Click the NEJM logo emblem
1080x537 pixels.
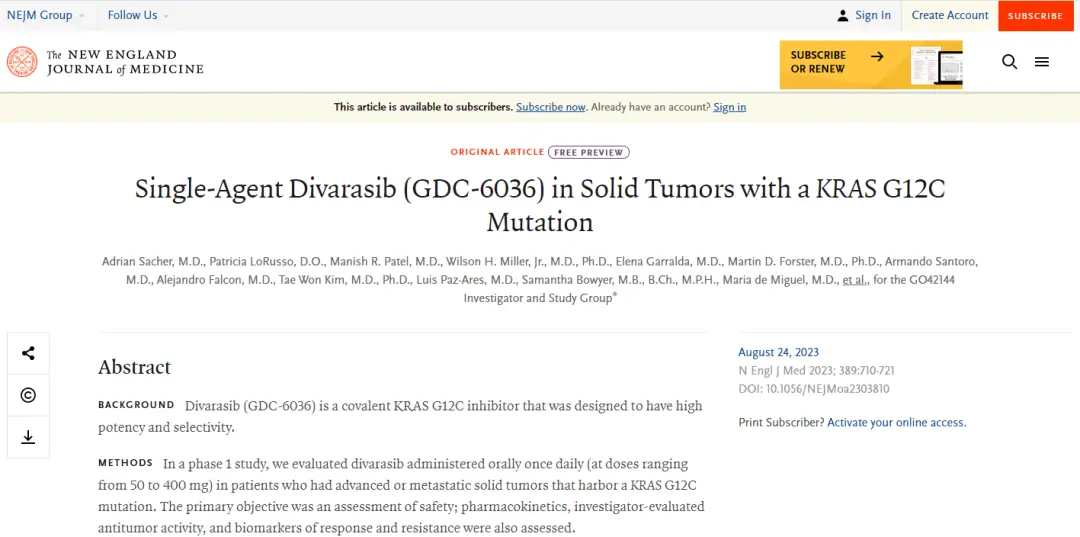22,62
